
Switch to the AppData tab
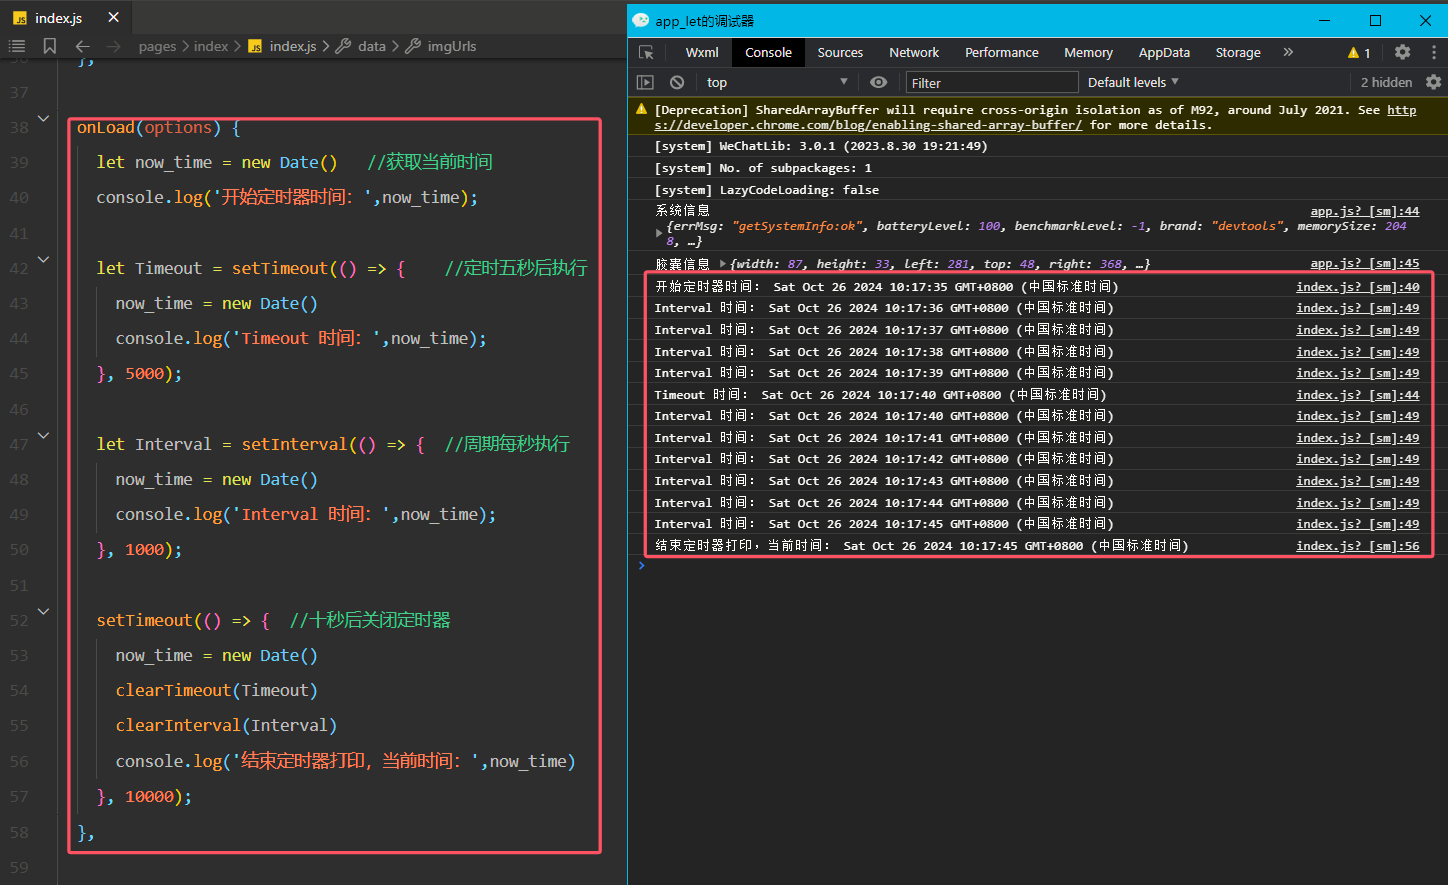pos(1164,52)
